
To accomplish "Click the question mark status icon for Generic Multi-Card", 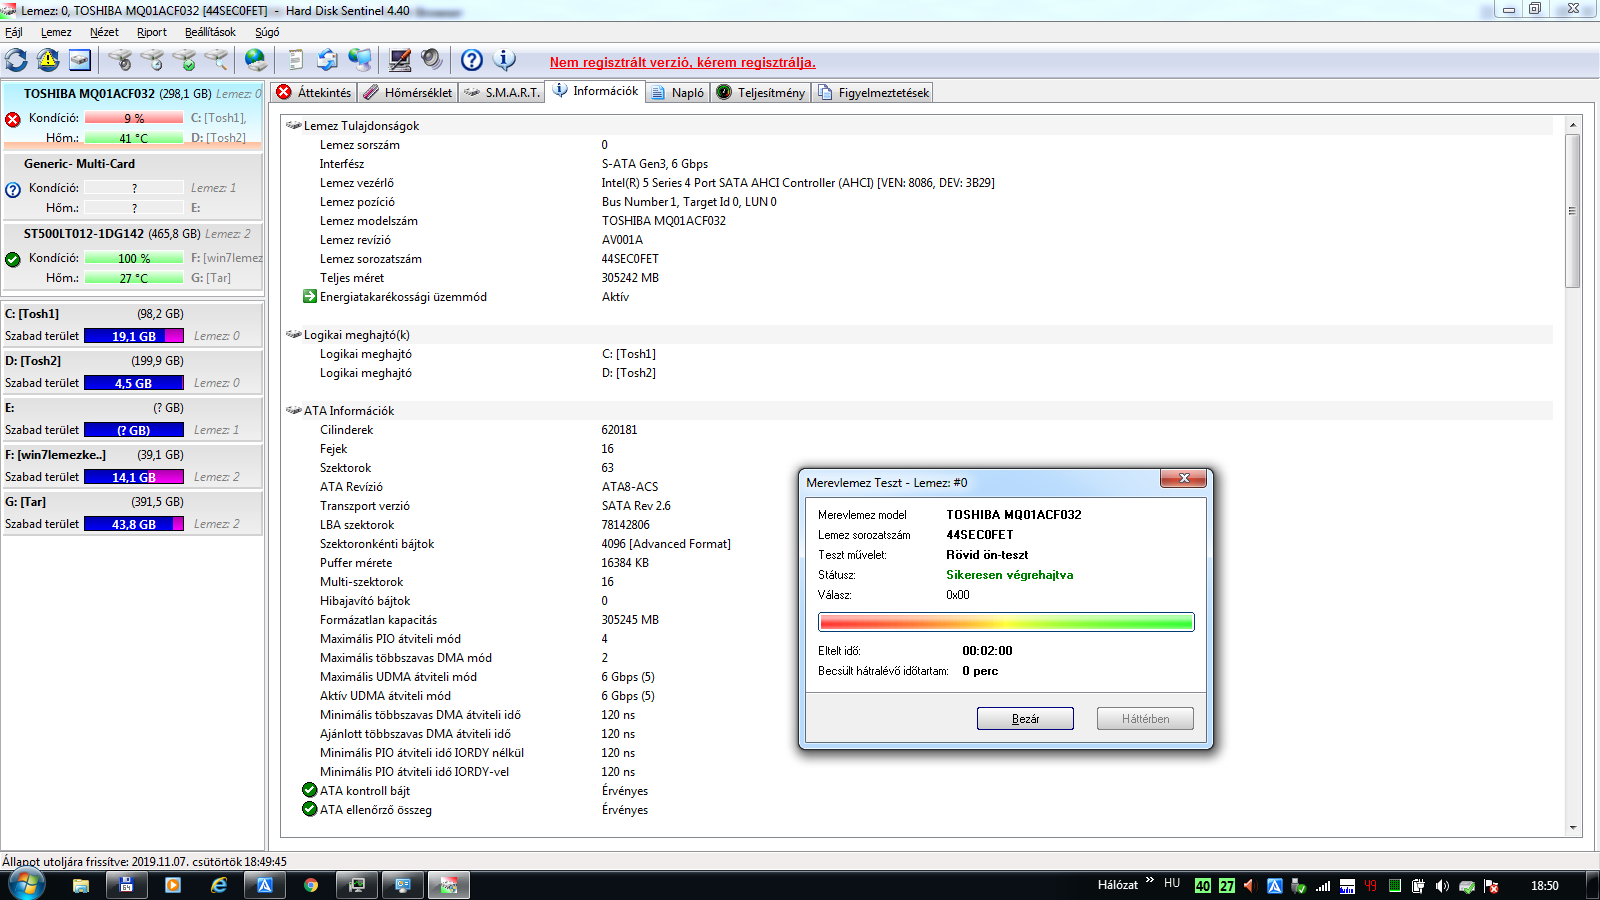I will [x=13, y=189].
